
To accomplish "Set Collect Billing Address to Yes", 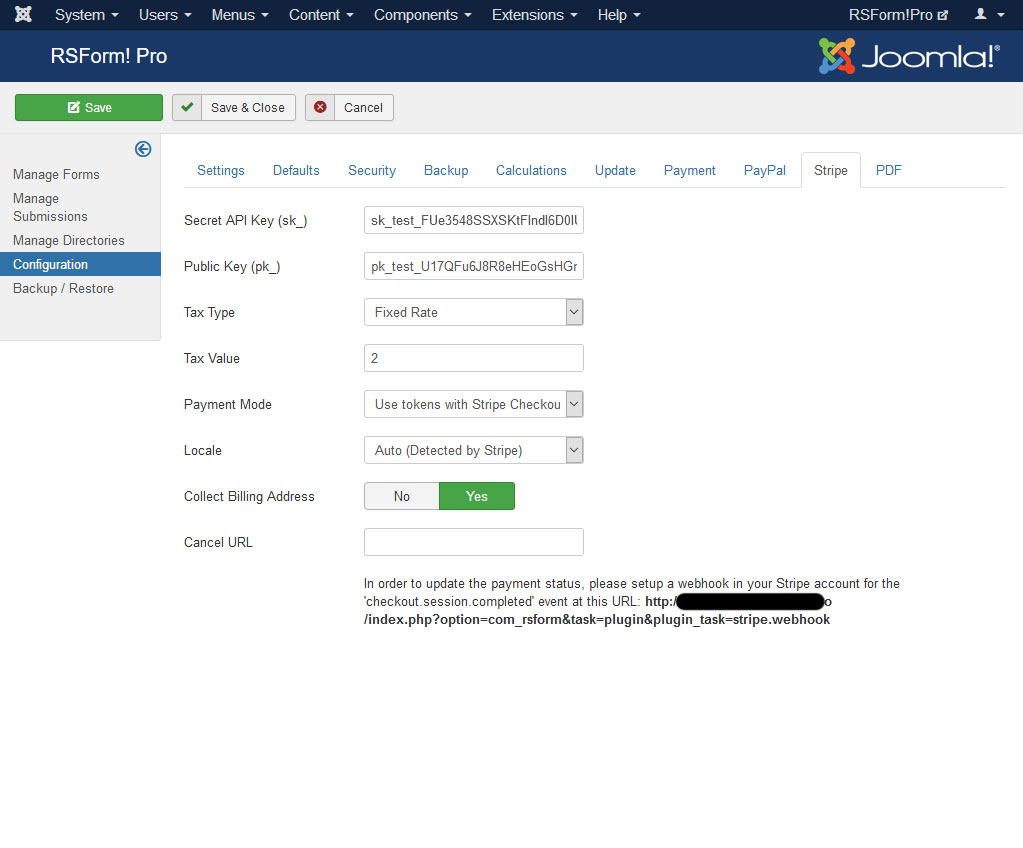I will tap(477, 496).
